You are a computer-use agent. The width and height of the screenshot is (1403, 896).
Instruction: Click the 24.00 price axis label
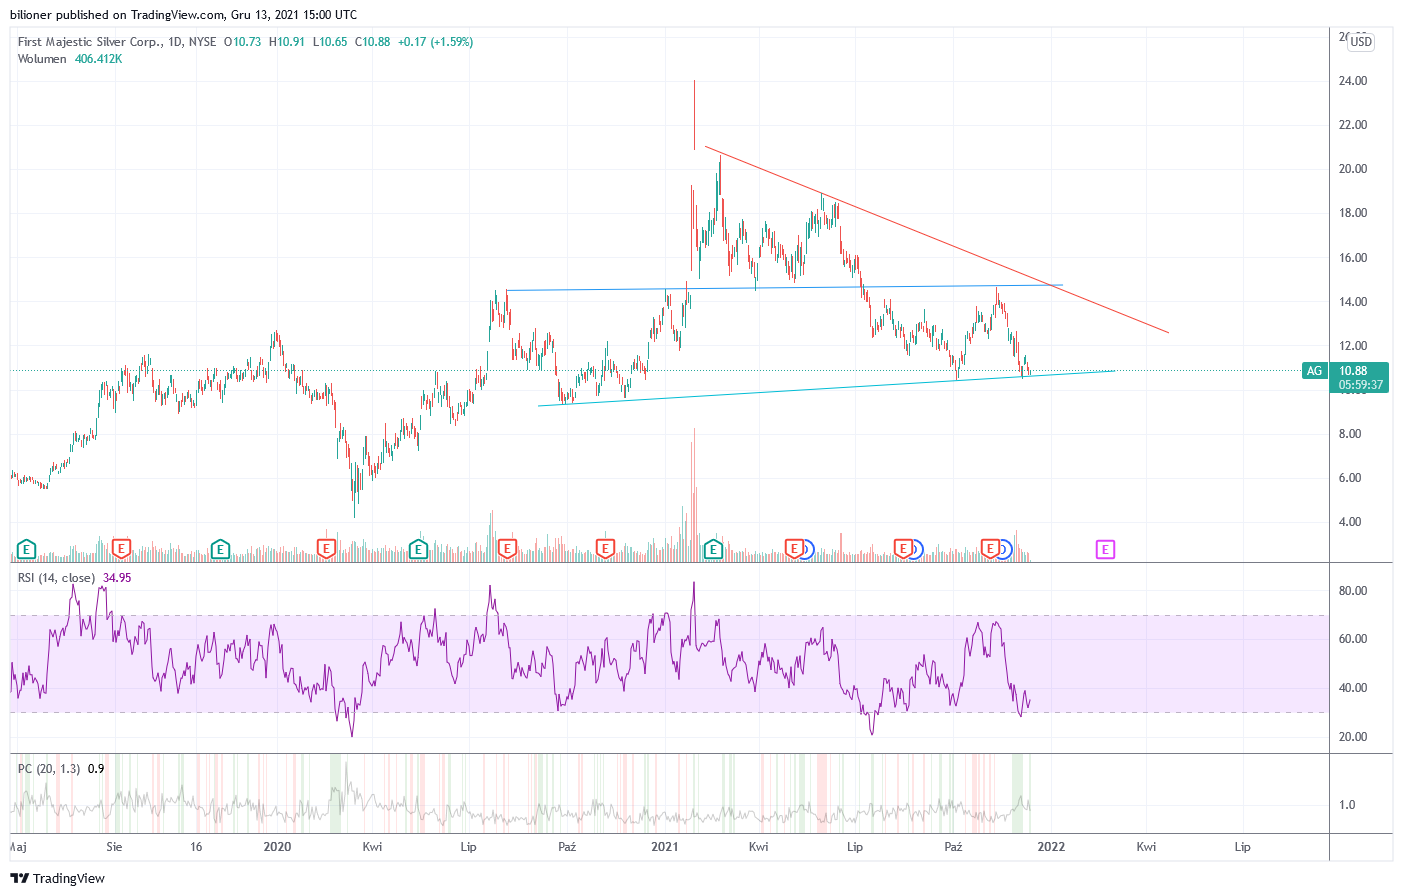pos(1353,81)
